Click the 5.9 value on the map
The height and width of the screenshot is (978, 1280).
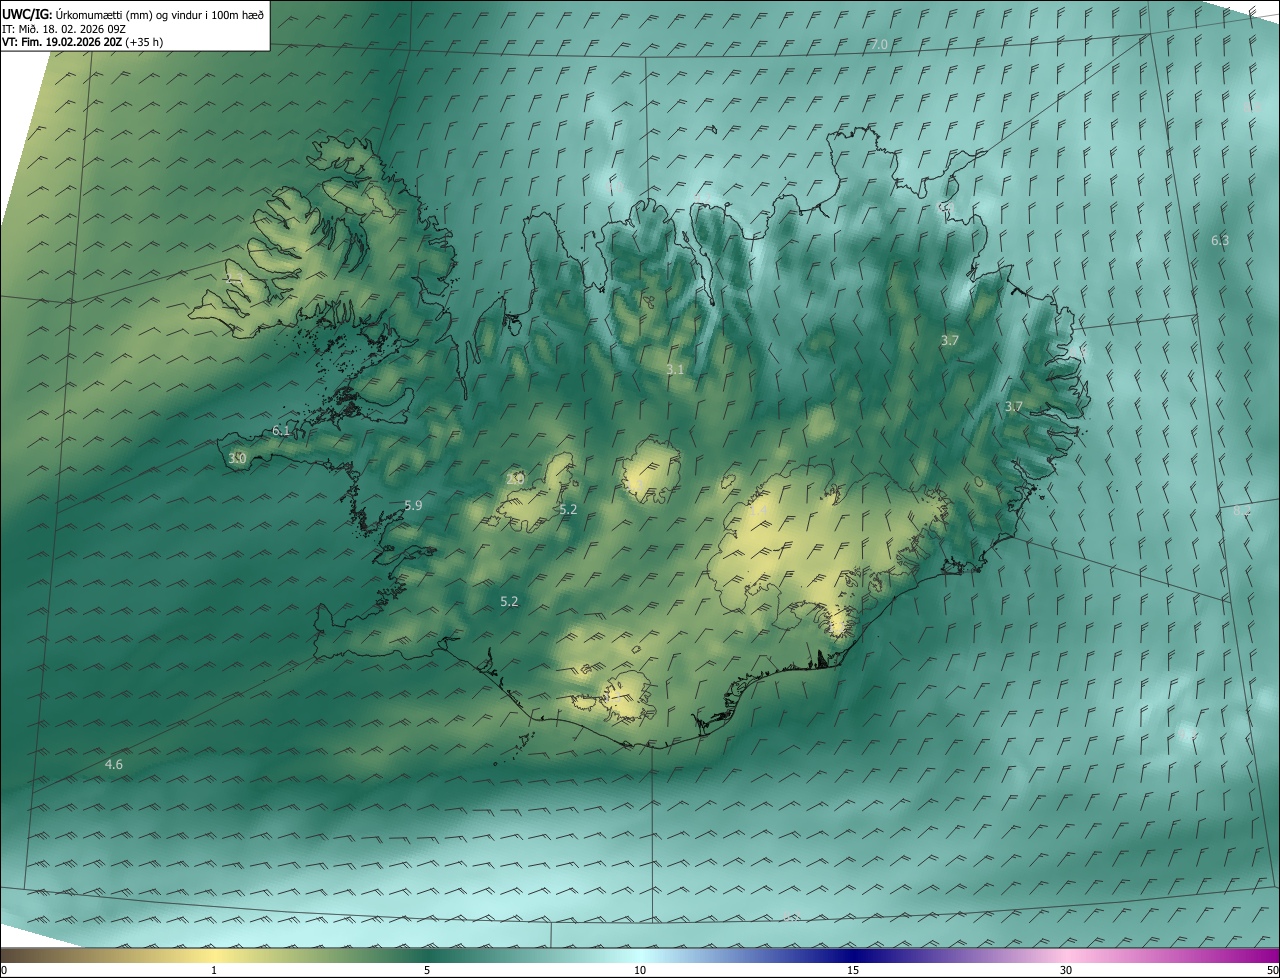coord(413,505)
